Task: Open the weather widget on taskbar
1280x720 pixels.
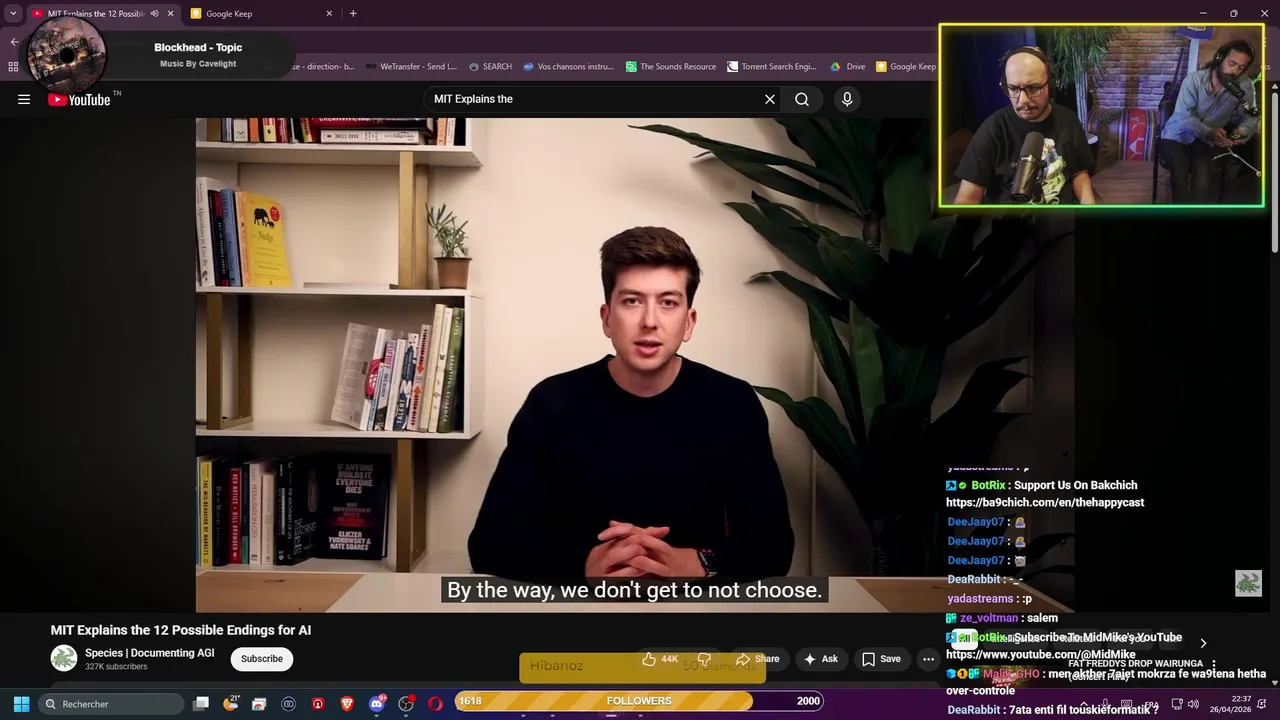Action: (x=231, y=704)
